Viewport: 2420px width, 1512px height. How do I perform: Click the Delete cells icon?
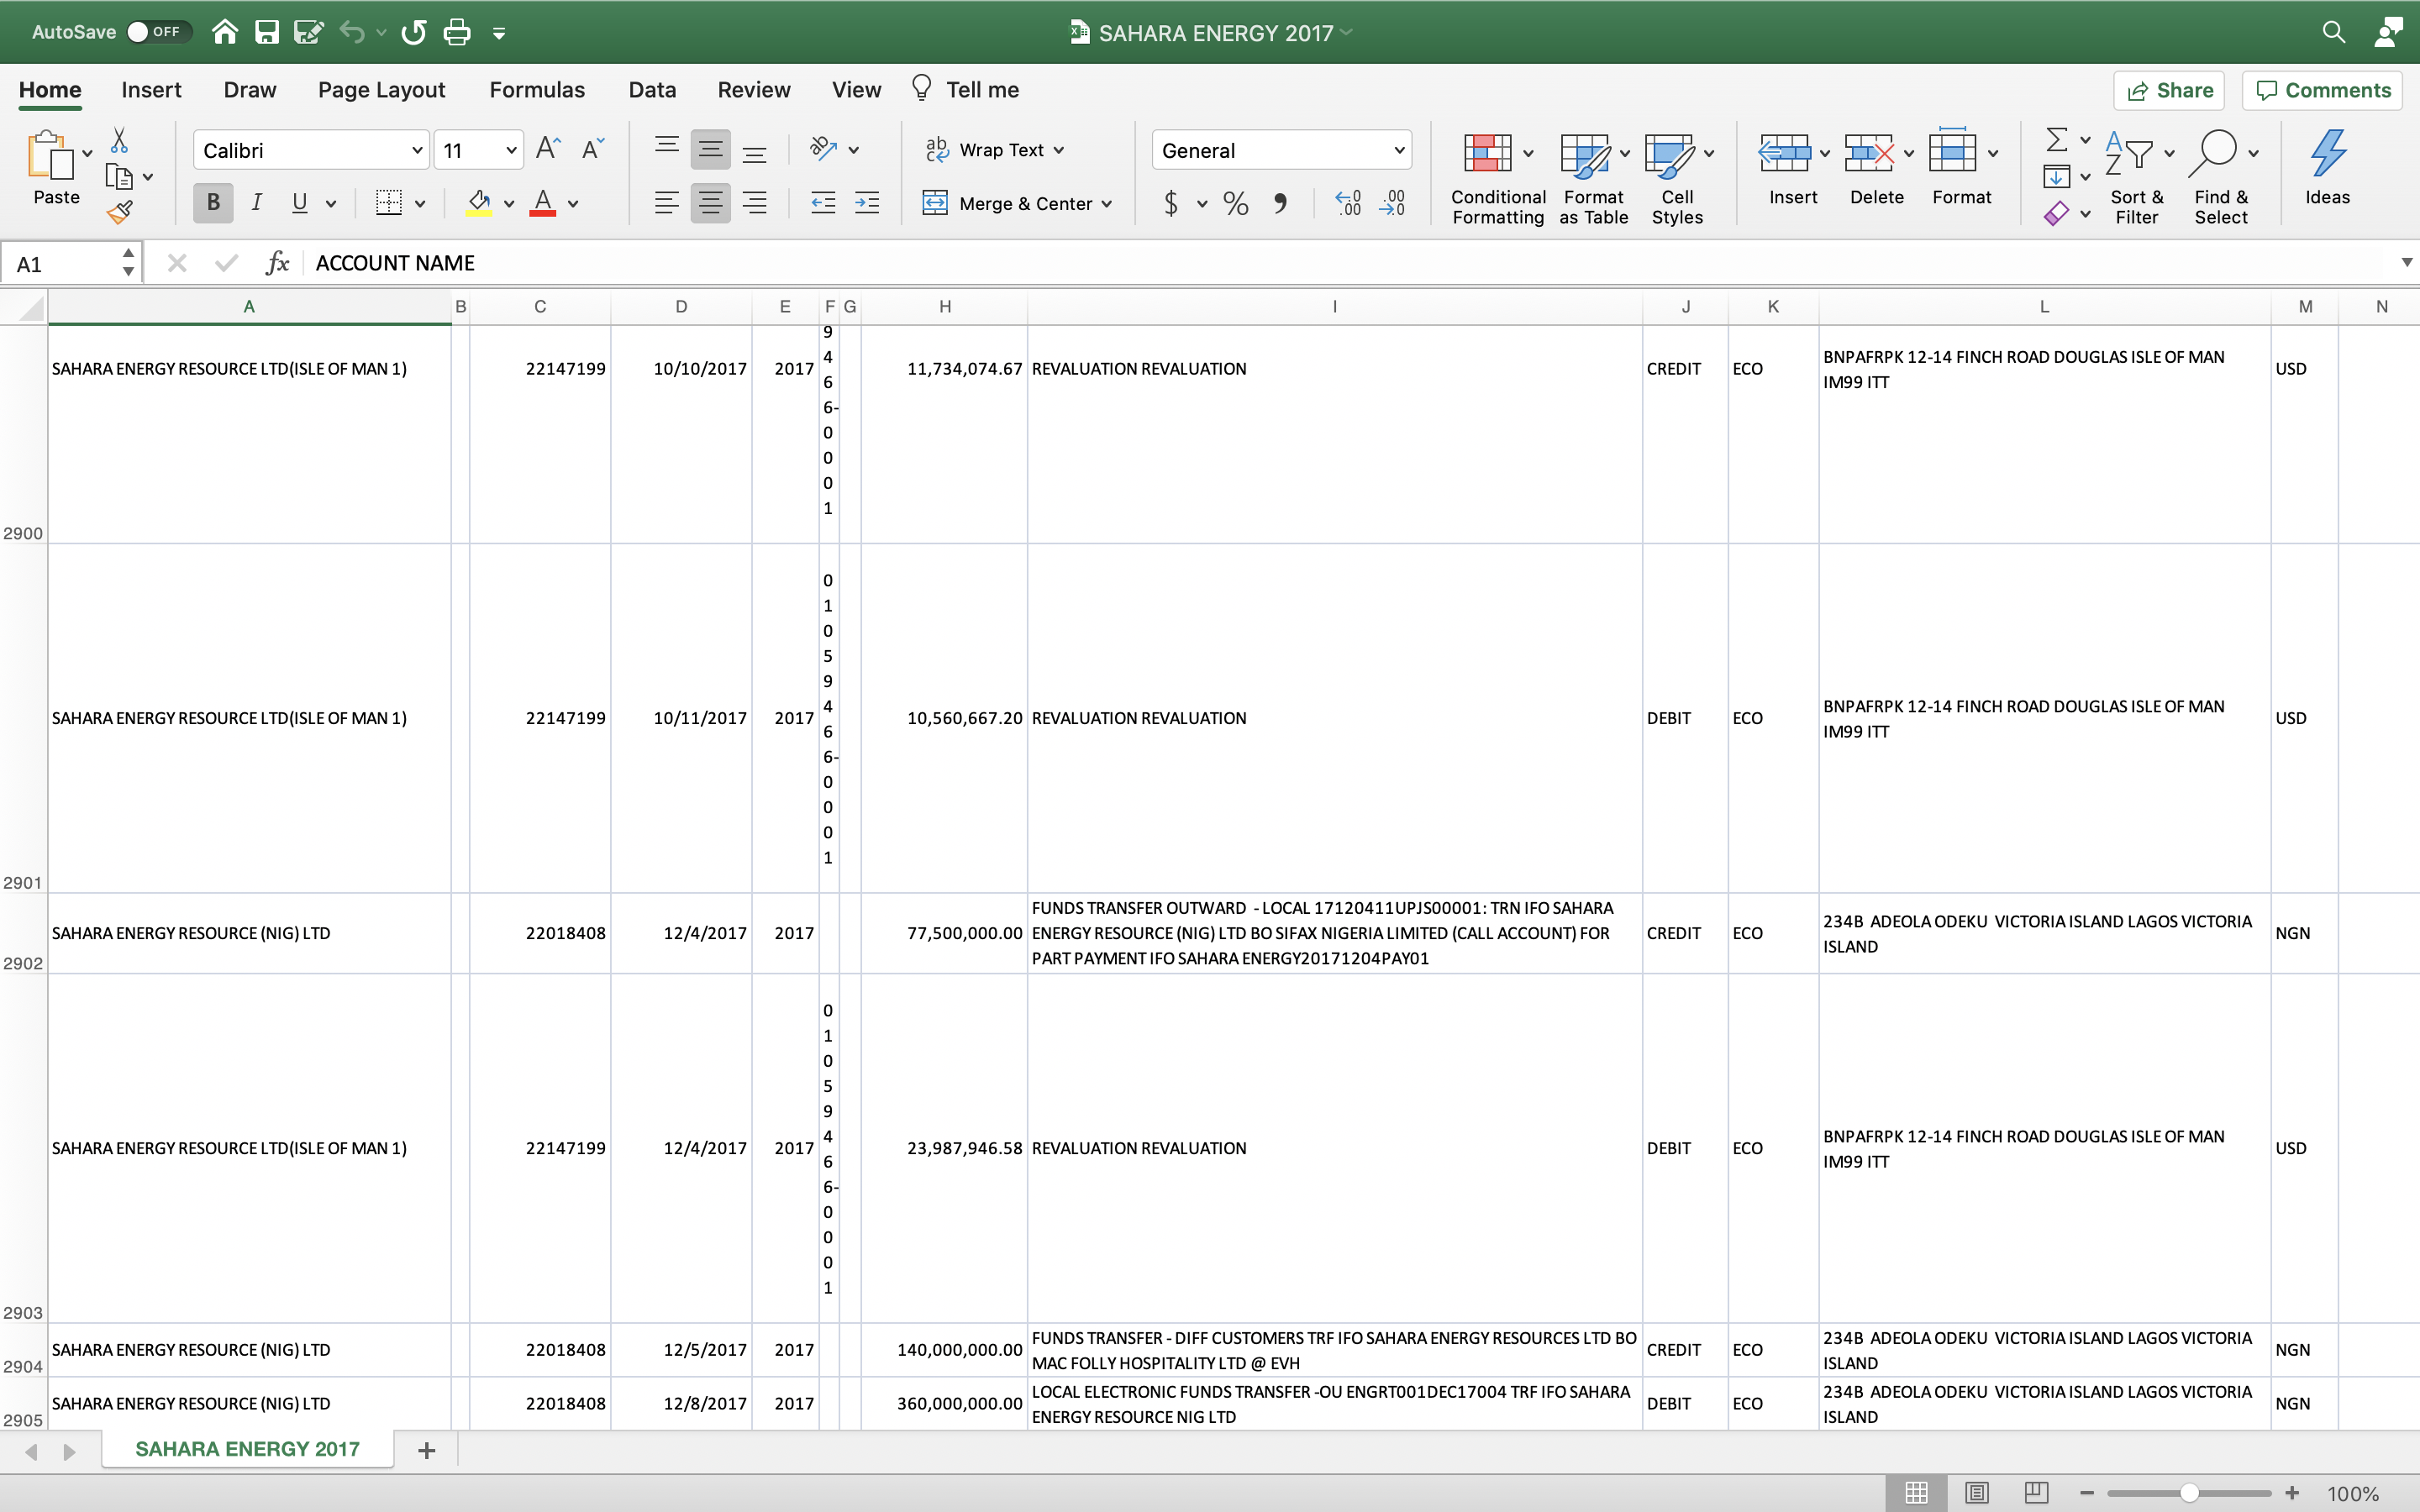pyautogui.click(x=1869, y=154)
